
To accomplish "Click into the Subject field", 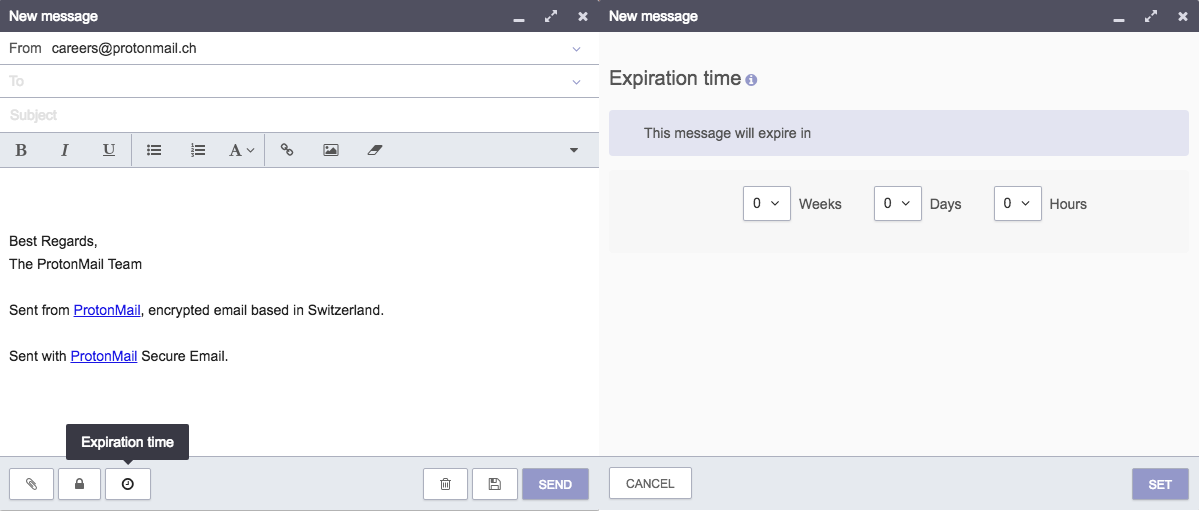I will (299, 115).
